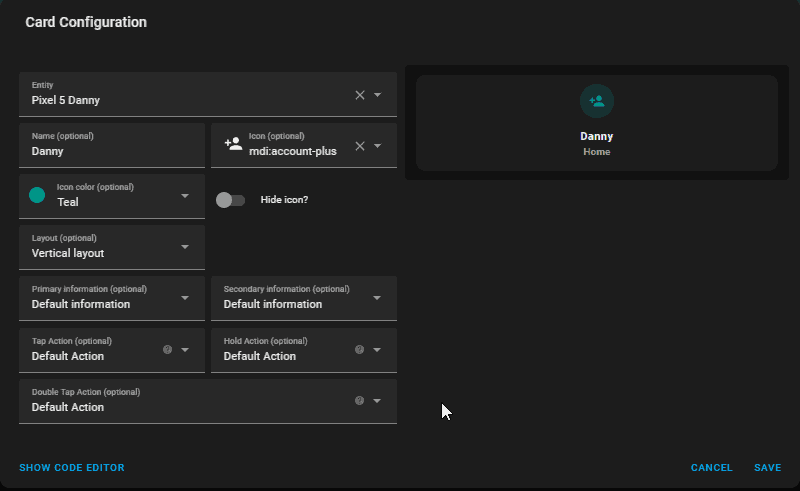Click the Hold Action help icon
This screenshot has height=491, width=800.
[x=360, y=350]
